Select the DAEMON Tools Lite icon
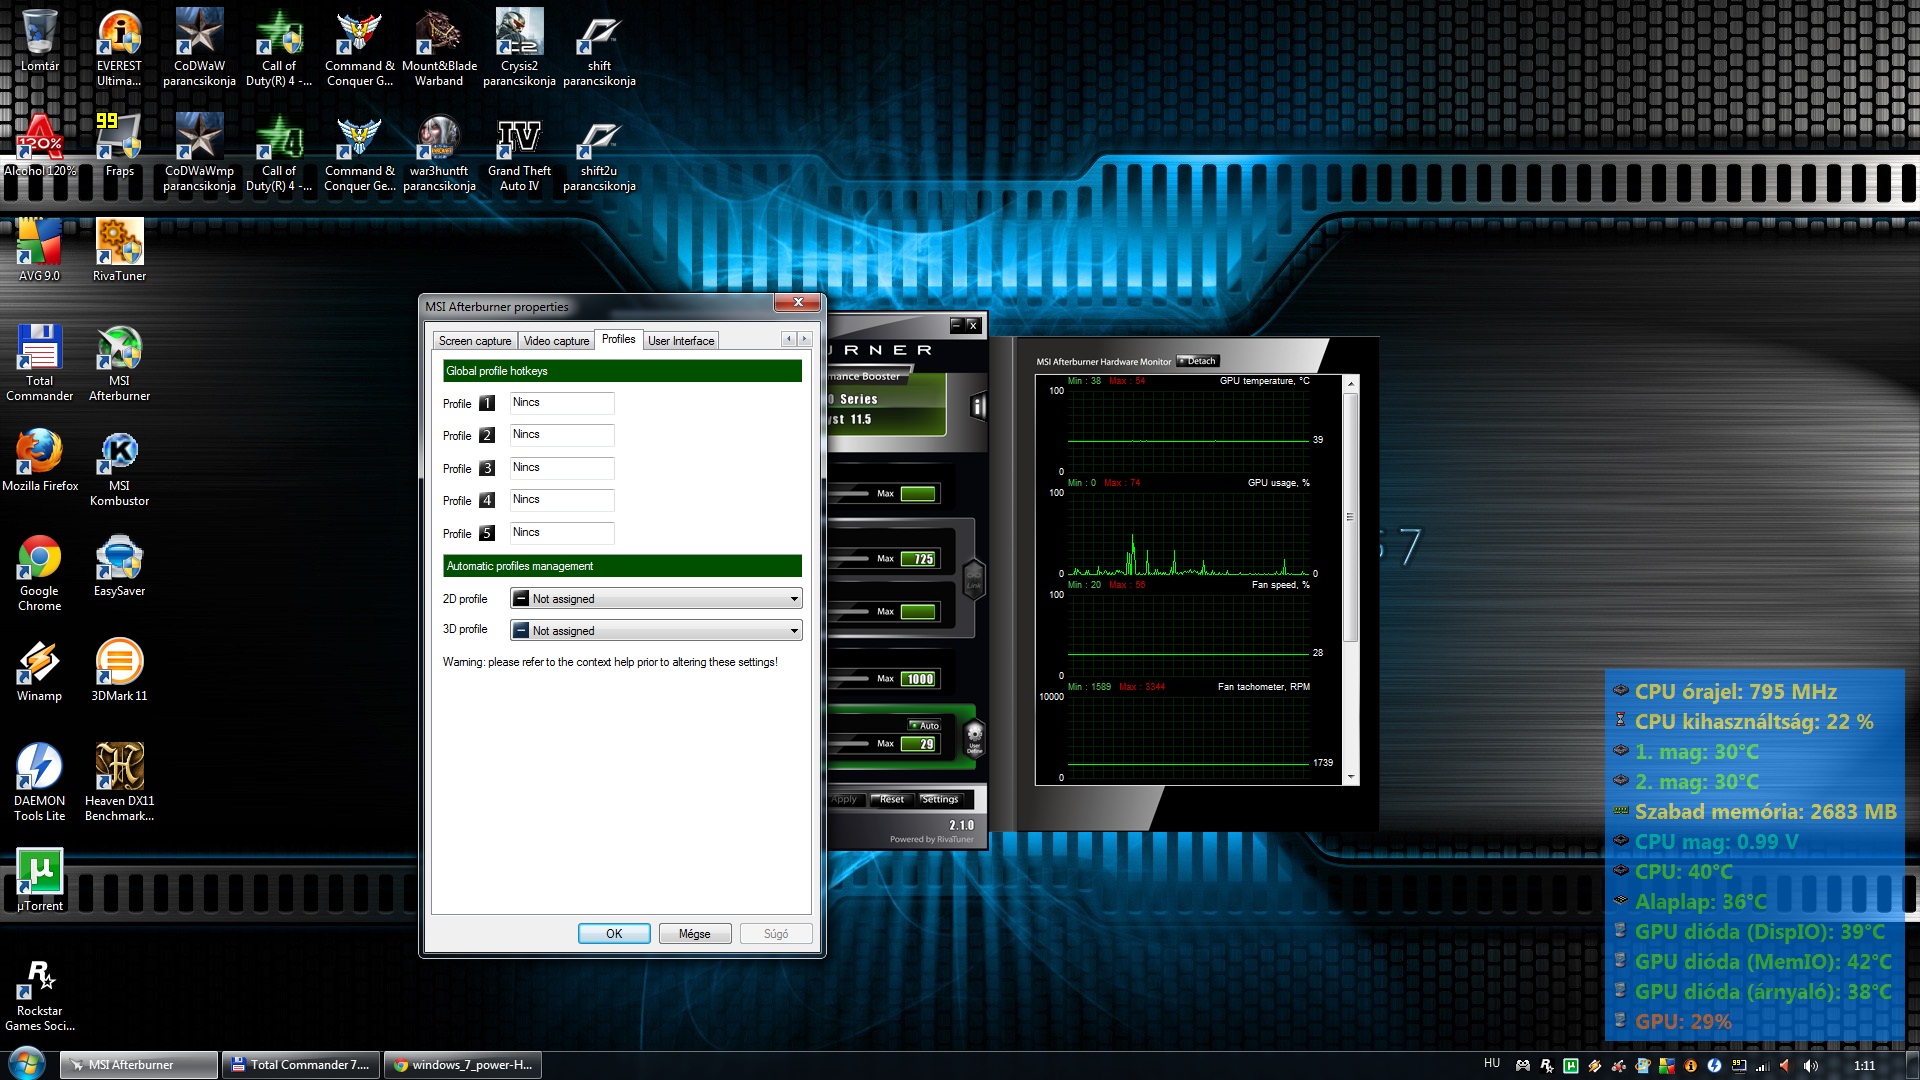 click(40, 782)
